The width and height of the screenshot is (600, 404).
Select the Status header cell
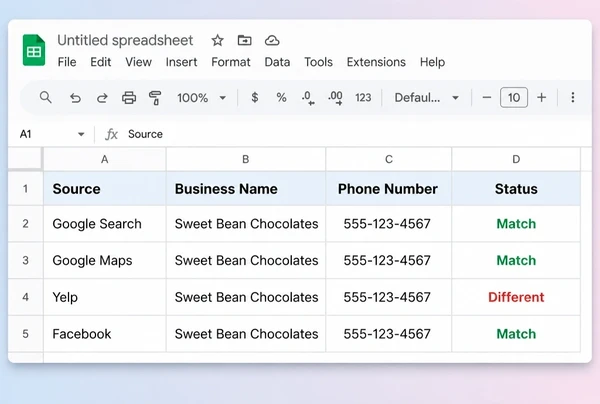coord(516,189)
